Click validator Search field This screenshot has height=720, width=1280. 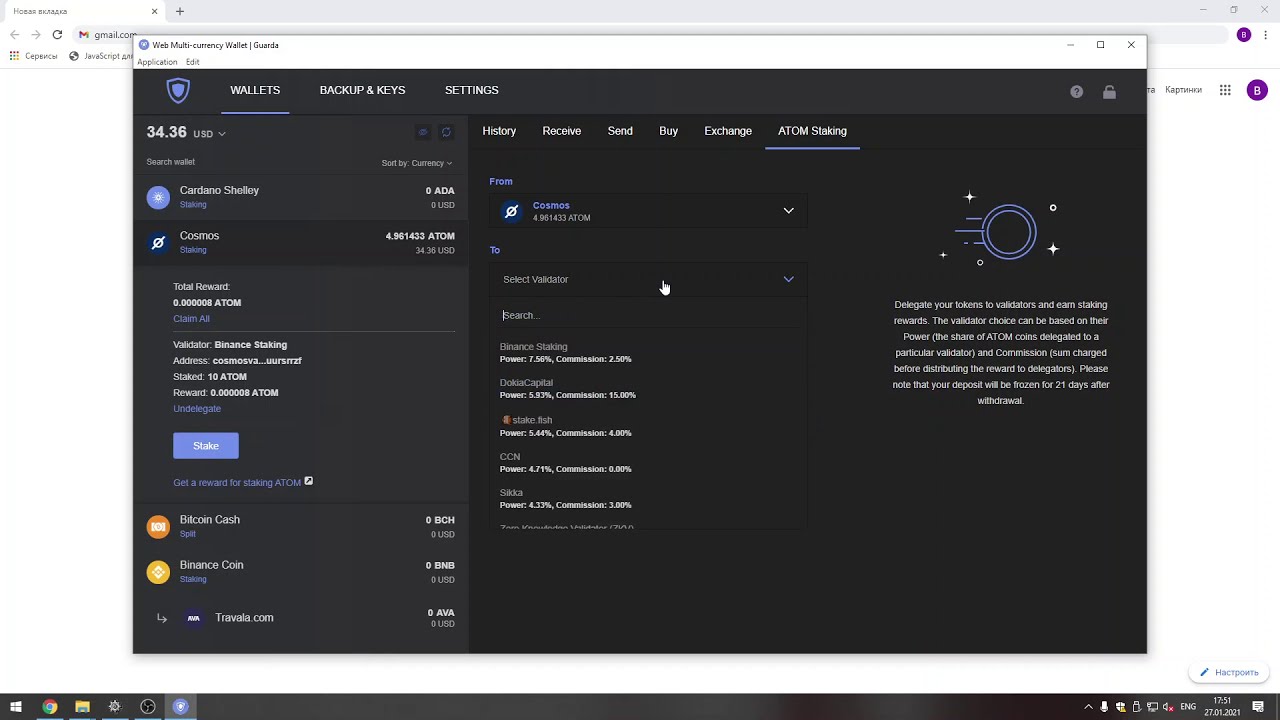tap(647, 316)
